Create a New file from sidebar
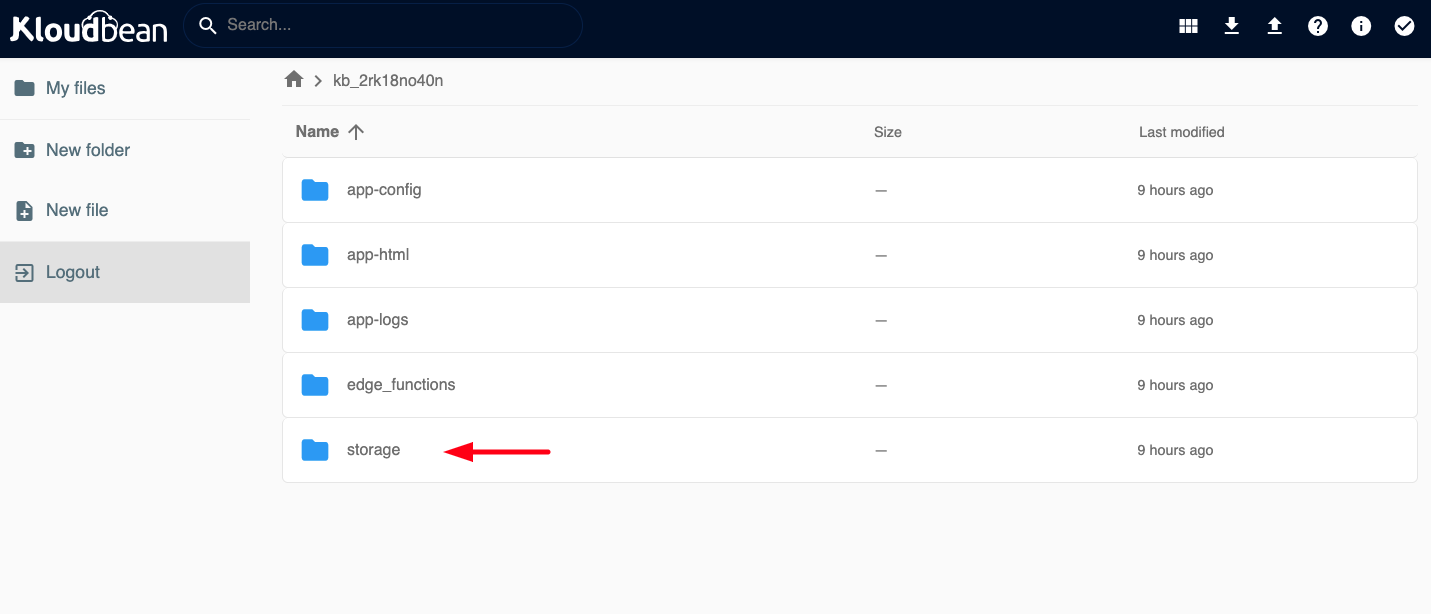The height and width of the screenshot is (614, 1431). 76,210
